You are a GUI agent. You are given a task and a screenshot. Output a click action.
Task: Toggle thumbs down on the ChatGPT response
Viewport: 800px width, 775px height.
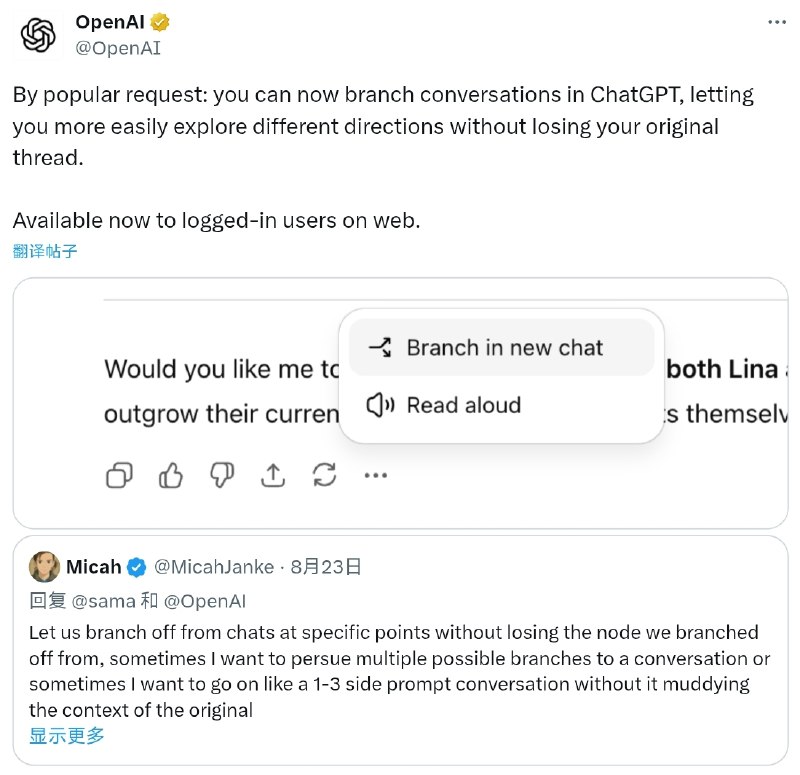[x=222, y=475]
